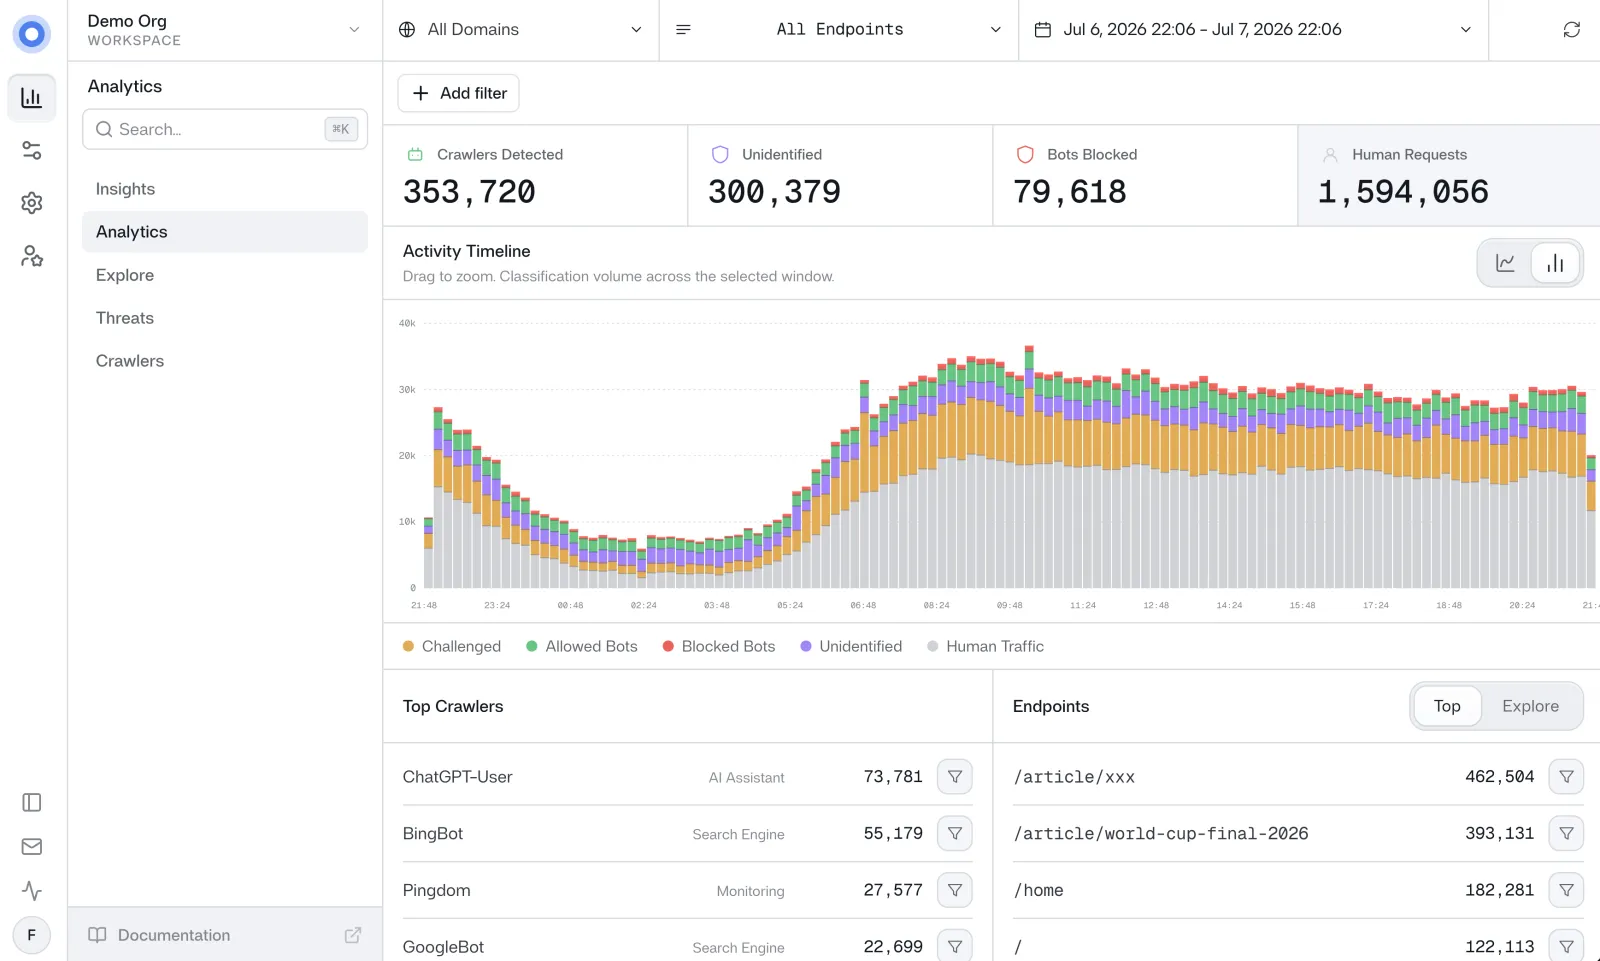Click the Unidentified 300,379 stat card

click(840, 176)
